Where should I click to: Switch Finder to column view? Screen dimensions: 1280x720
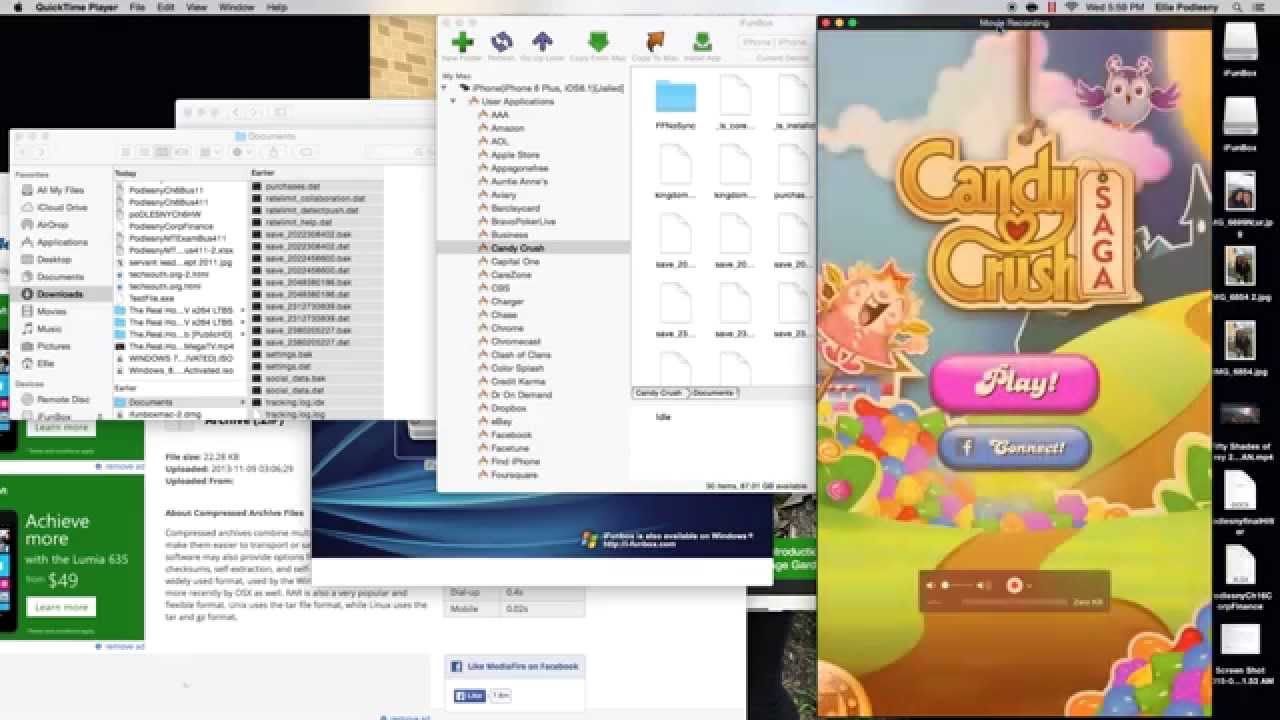click(162, 152)
